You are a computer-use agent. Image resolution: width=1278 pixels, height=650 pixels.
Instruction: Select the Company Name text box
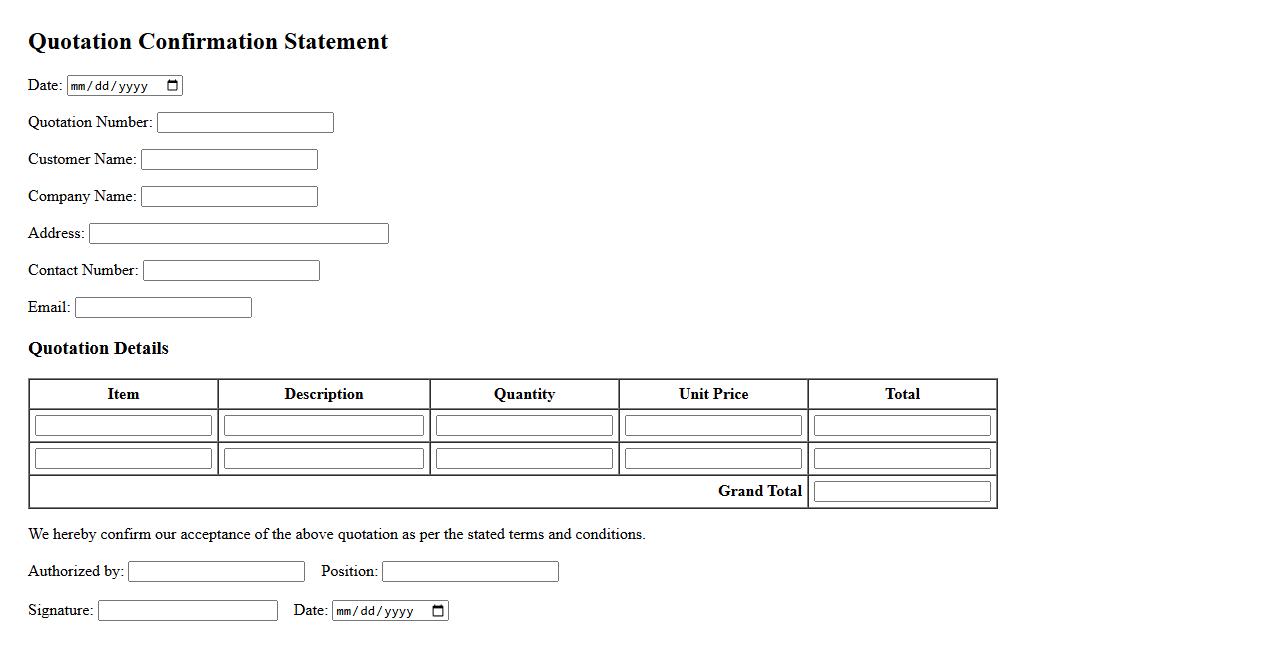tap(229, 197)
